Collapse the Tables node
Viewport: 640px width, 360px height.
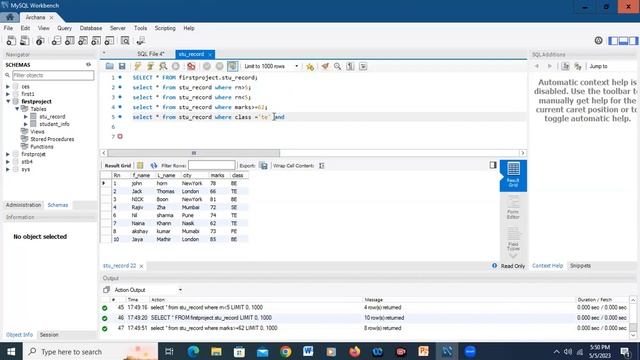[18, 109]
